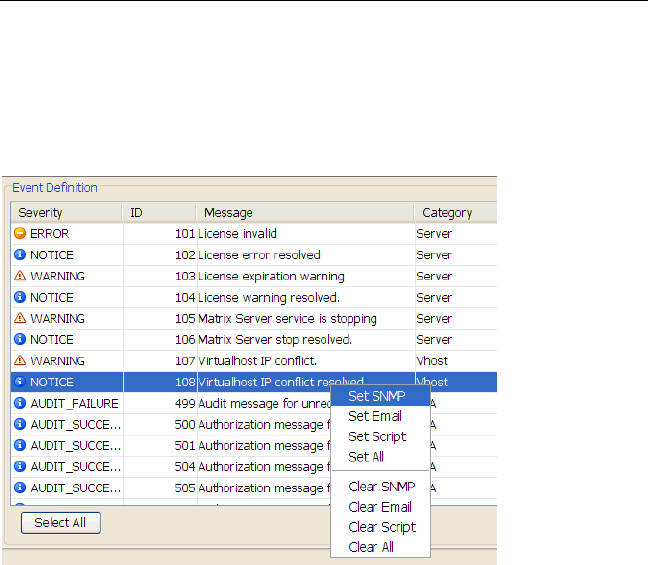Click the NOTICE info icon for event 106

click(x=20, y=340)
